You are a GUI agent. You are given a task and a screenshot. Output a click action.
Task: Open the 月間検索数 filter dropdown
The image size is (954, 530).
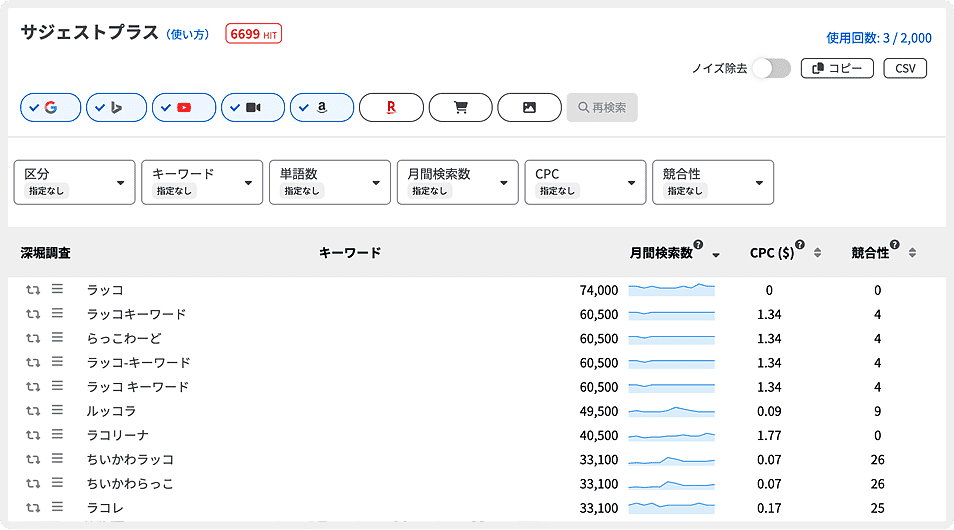(458, 183)
